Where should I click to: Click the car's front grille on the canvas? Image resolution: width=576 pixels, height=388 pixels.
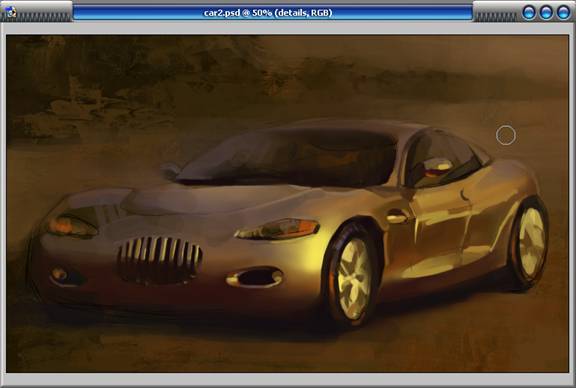(159, 260)
